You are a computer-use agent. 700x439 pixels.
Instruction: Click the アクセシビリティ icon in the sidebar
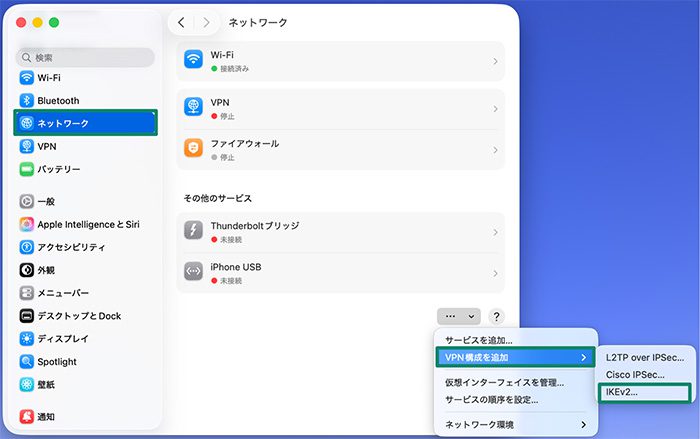coord(27,247)
